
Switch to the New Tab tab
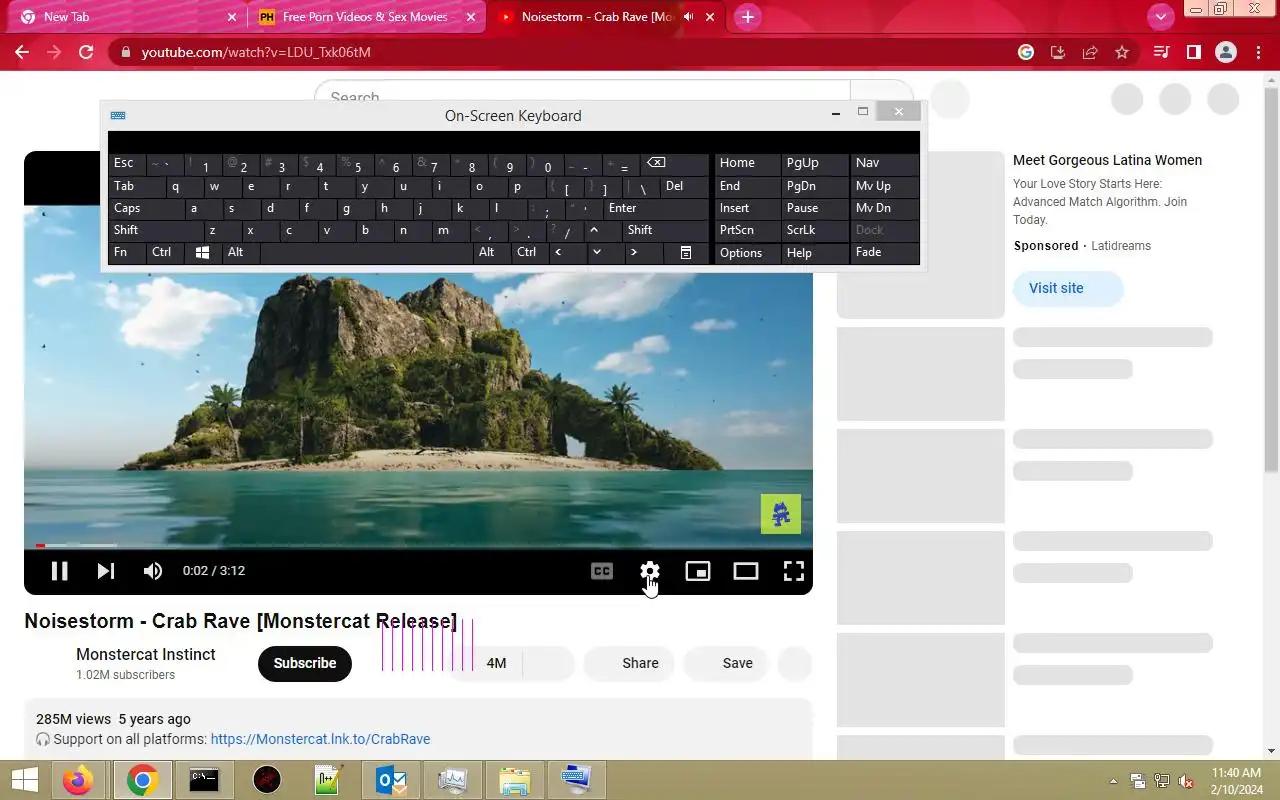point(127,17)
